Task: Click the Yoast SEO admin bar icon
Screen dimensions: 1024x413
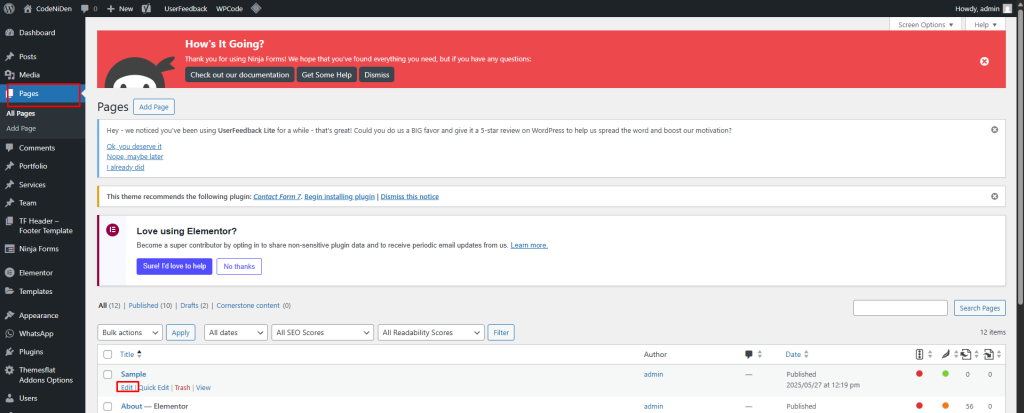Action: pyautogui.click(x=147, y=8)
